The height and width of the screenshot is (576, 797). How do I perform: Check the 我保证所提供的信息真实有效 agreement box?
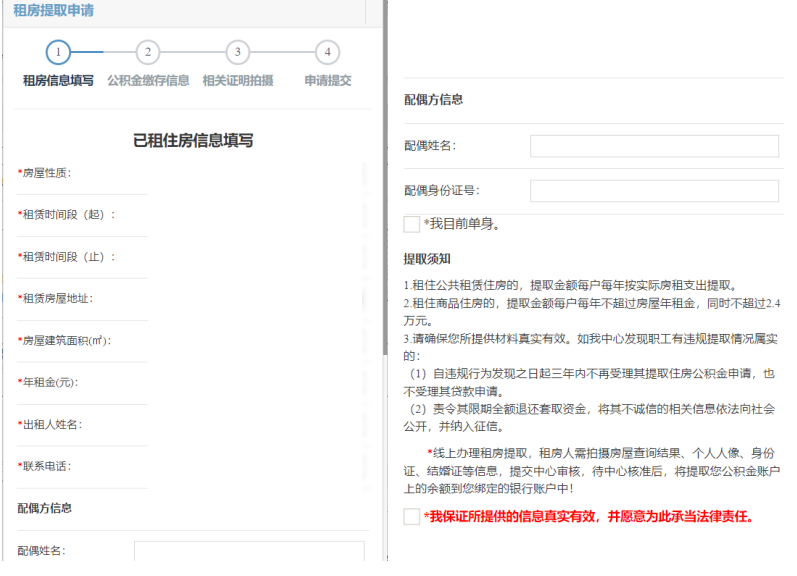(x=412, y=517)
